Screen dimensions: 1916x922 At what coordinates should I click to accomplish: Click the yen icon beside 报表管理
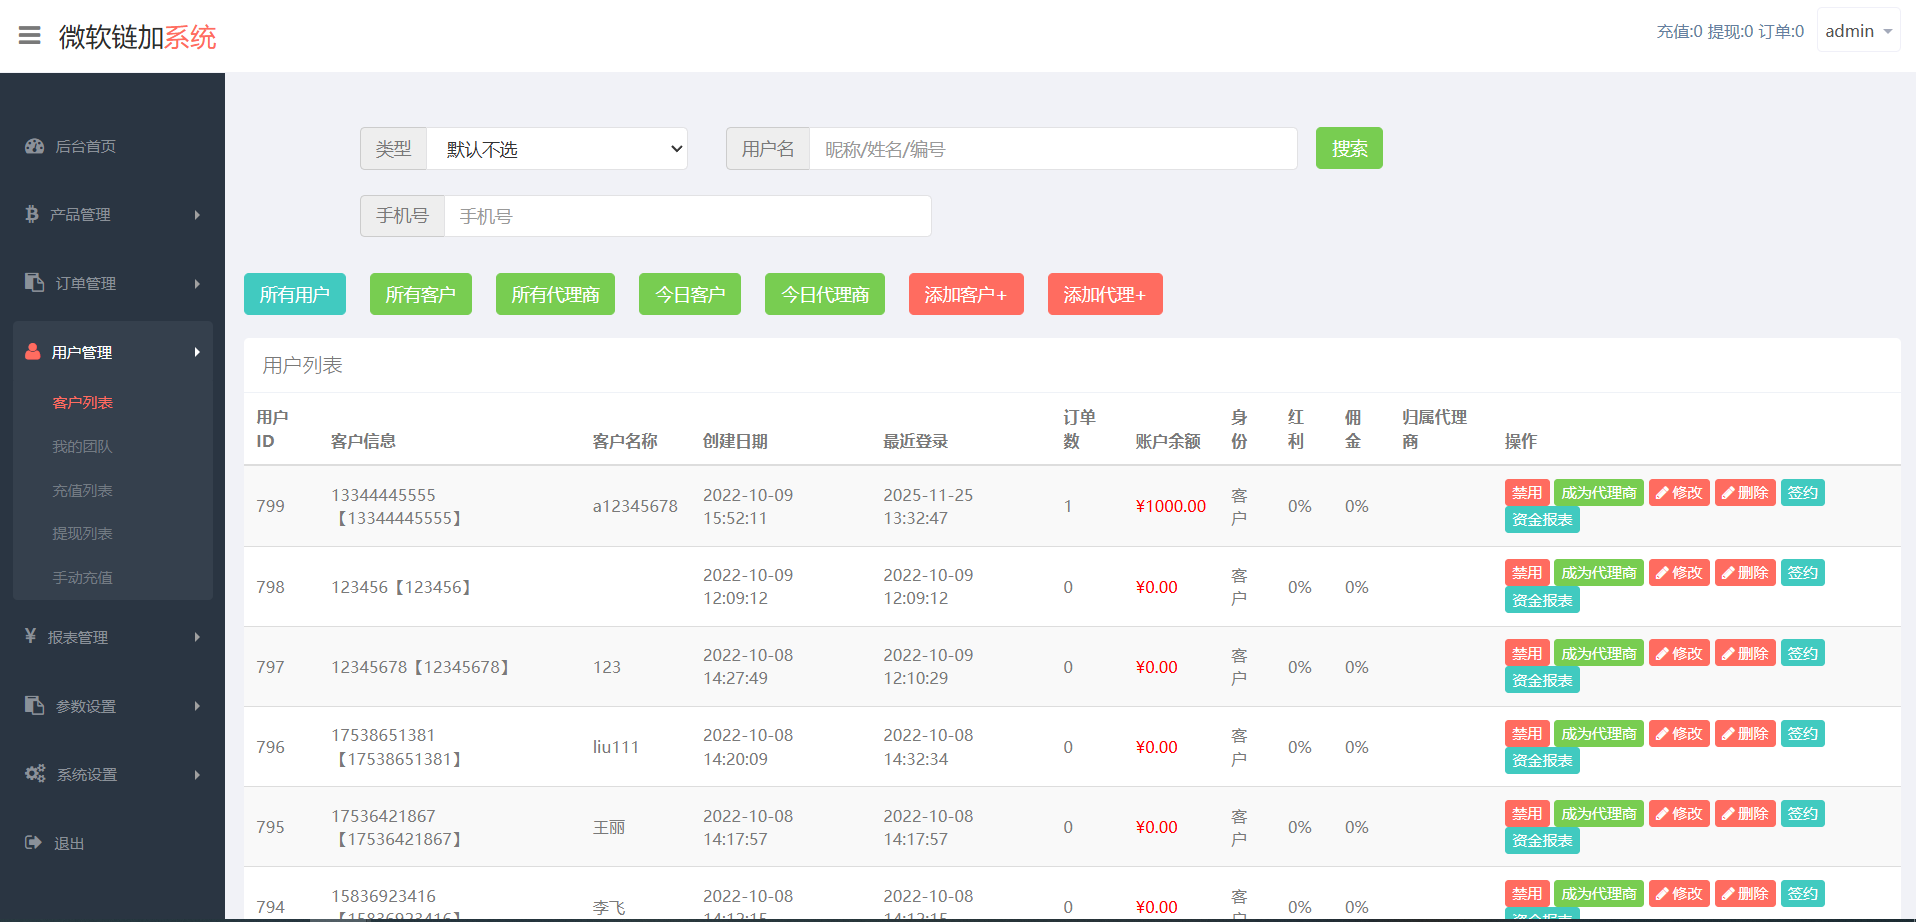click(31, 636)
